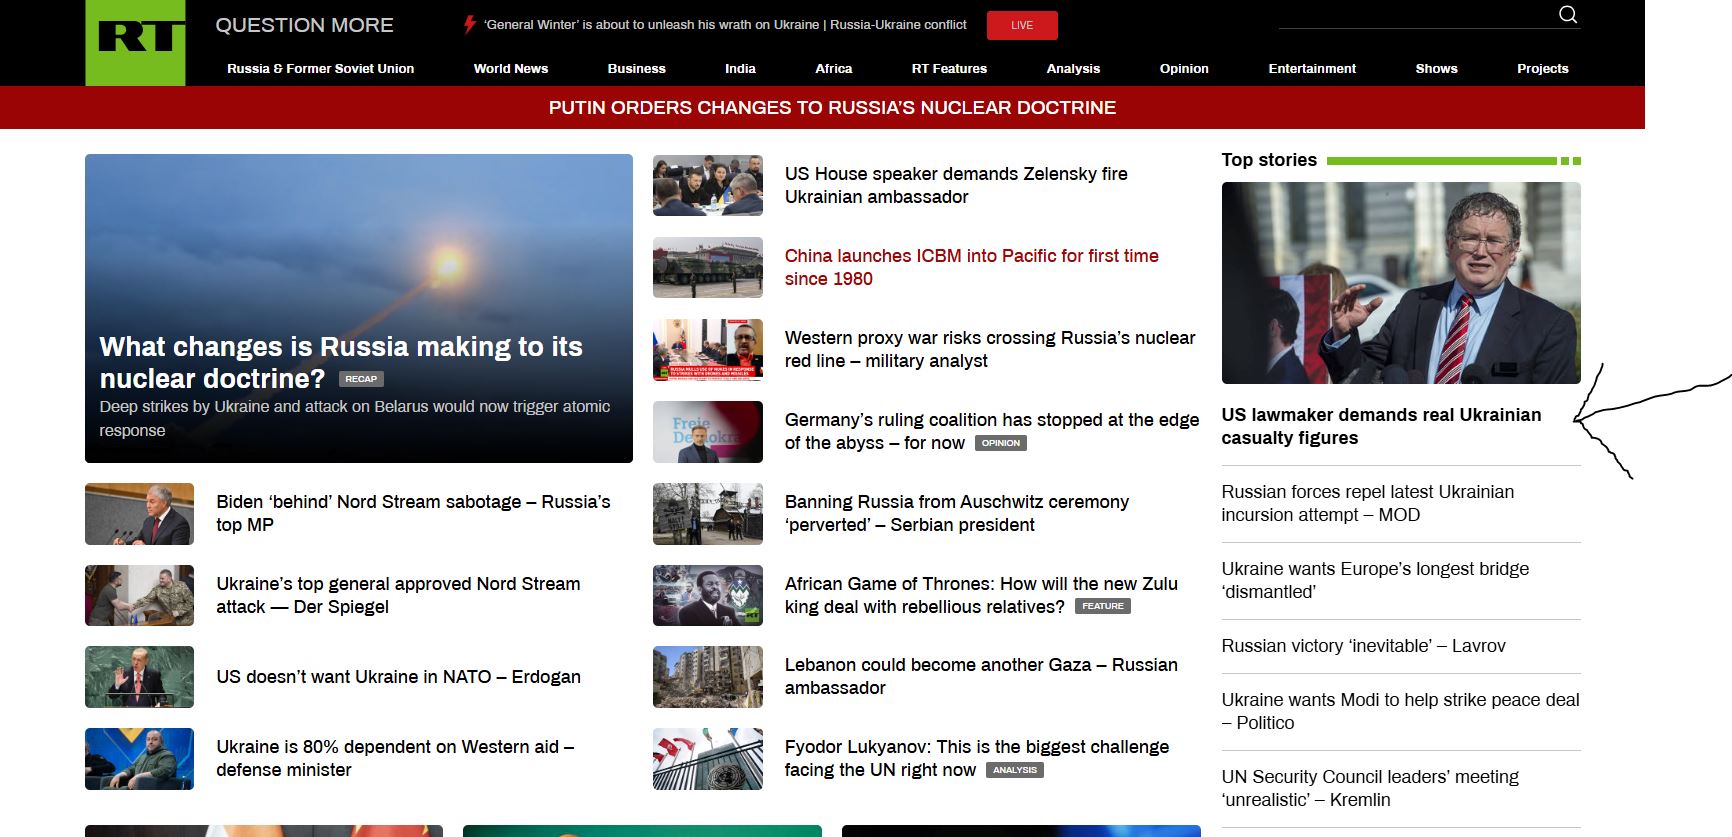
Task: Select India in the navigation bar
Action: point(740,69)
